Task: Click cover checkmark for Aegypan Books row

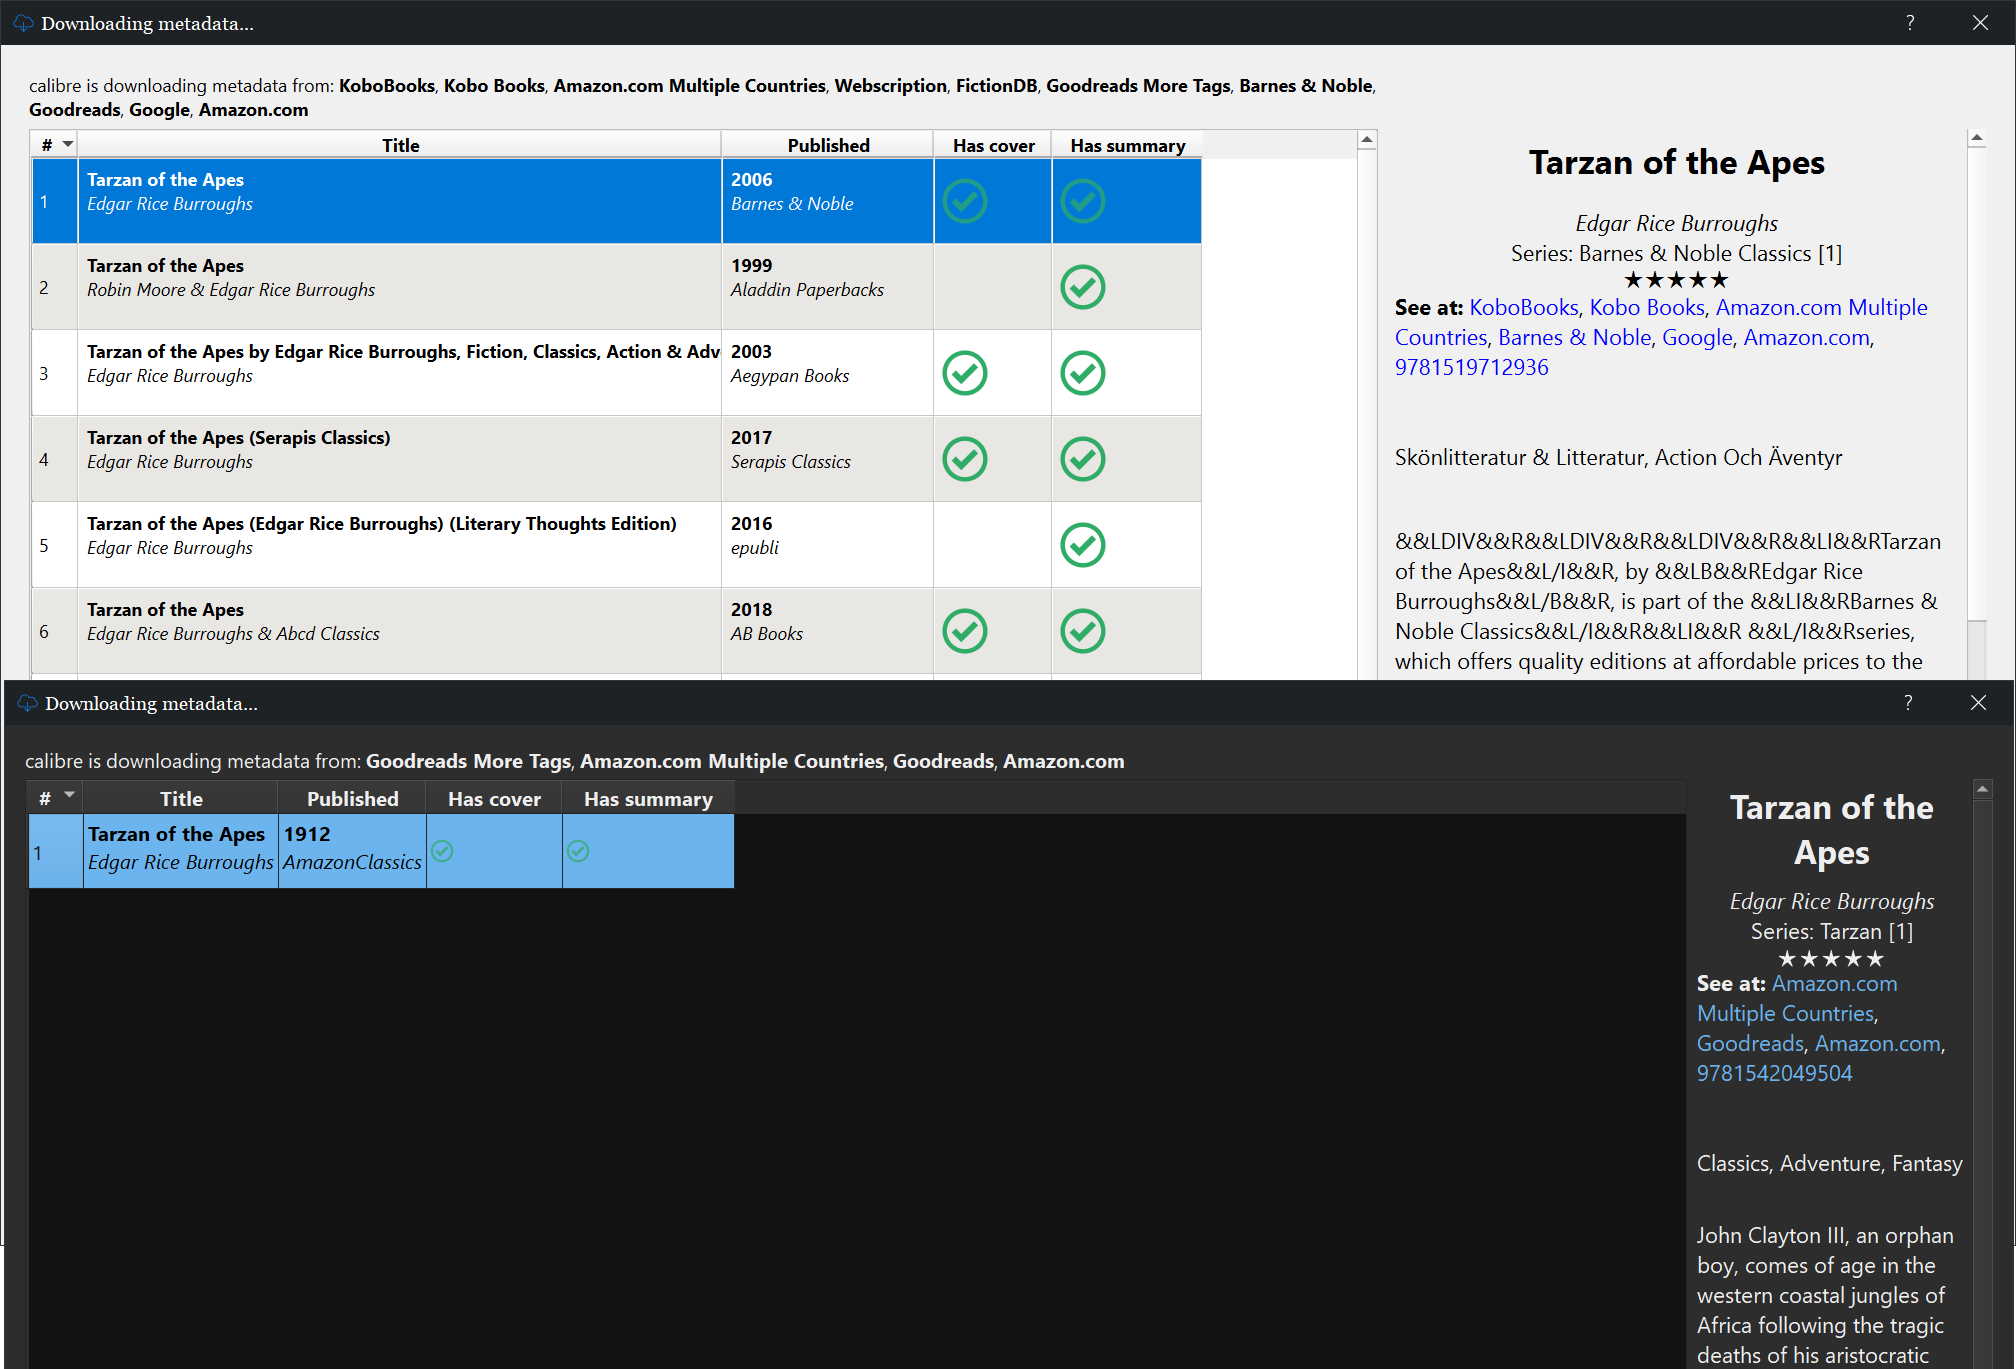Action: [965, 373]
